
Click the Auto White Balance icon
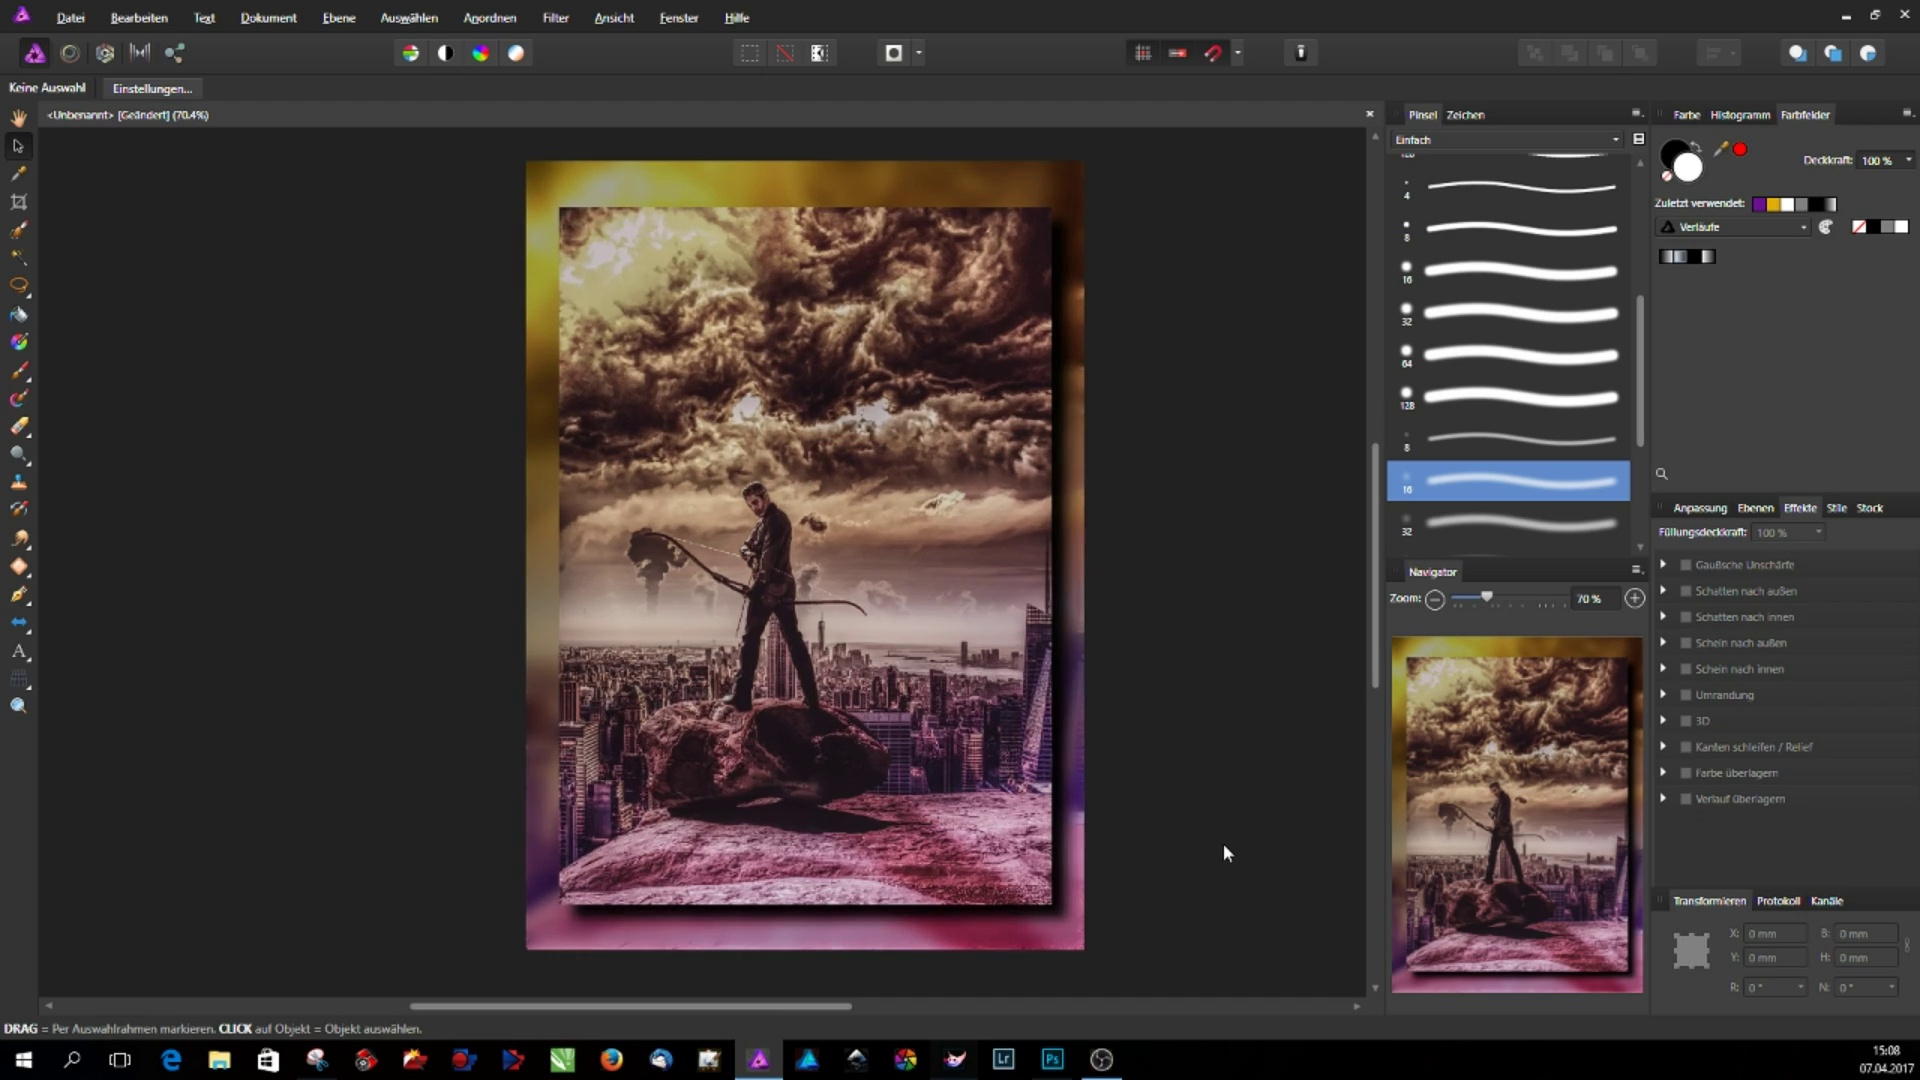516,53
